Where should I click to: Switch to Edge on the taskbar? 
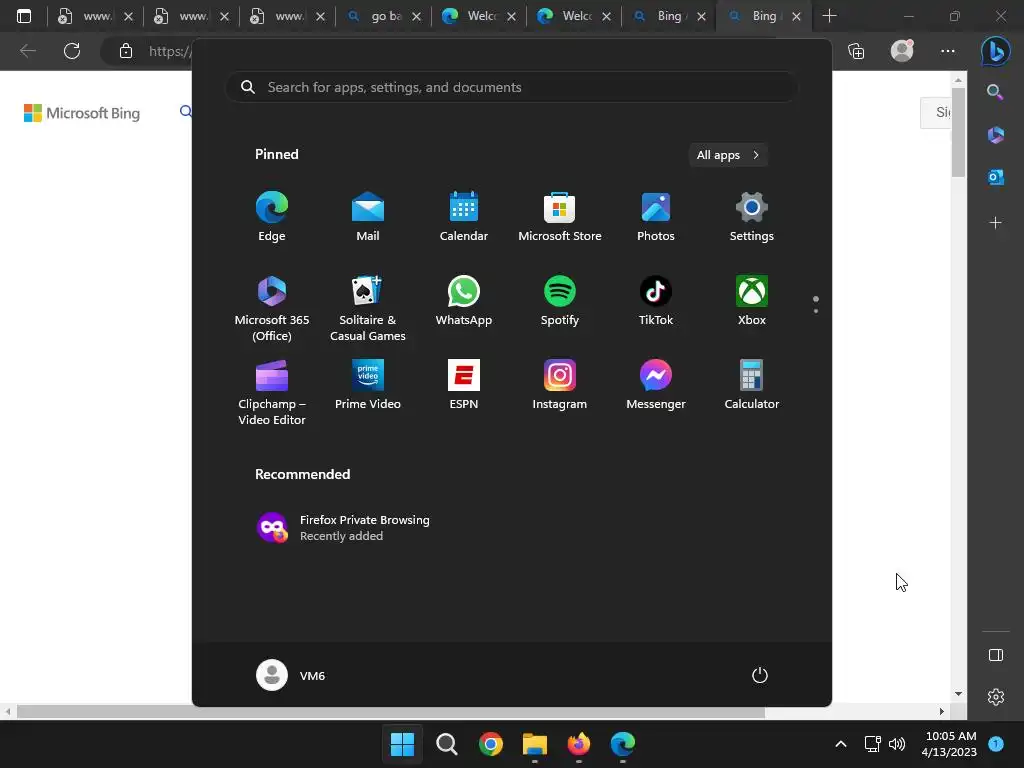623,744
